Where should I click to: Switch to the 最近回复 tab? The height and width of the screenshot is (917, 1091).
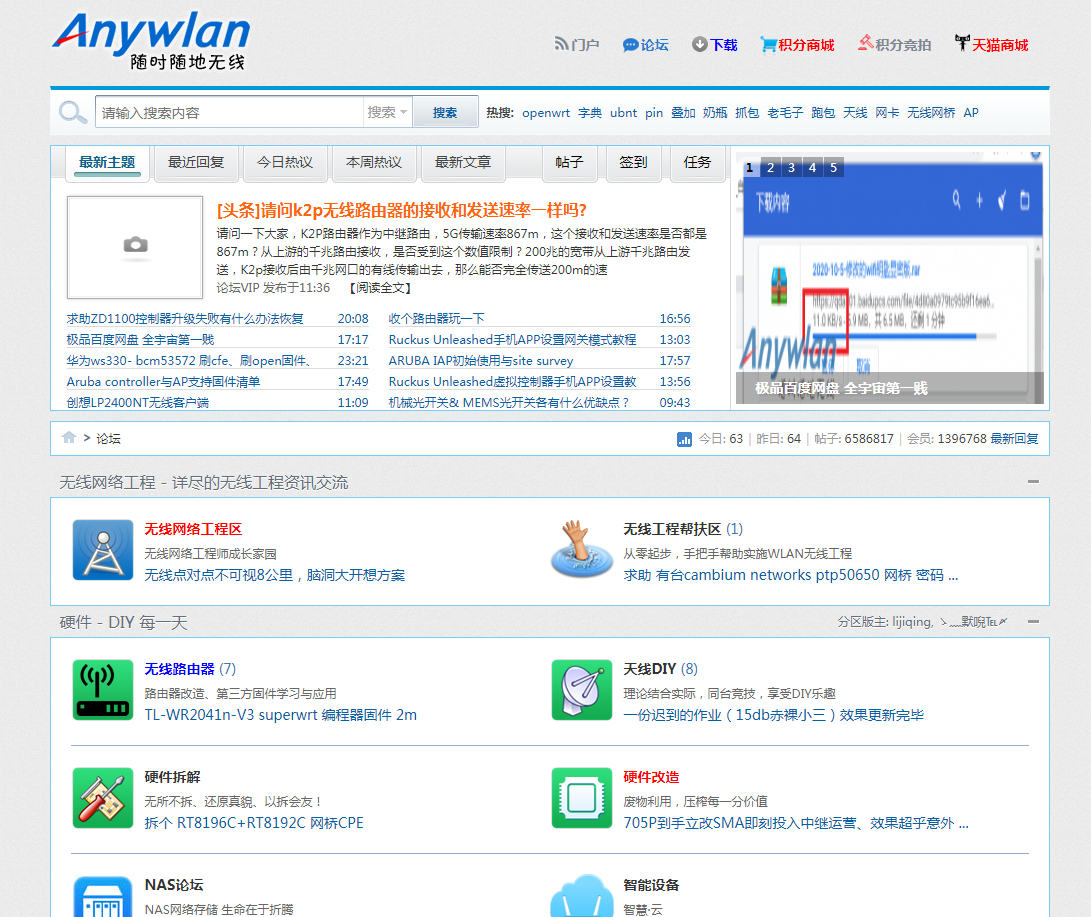tap(196, 162)
